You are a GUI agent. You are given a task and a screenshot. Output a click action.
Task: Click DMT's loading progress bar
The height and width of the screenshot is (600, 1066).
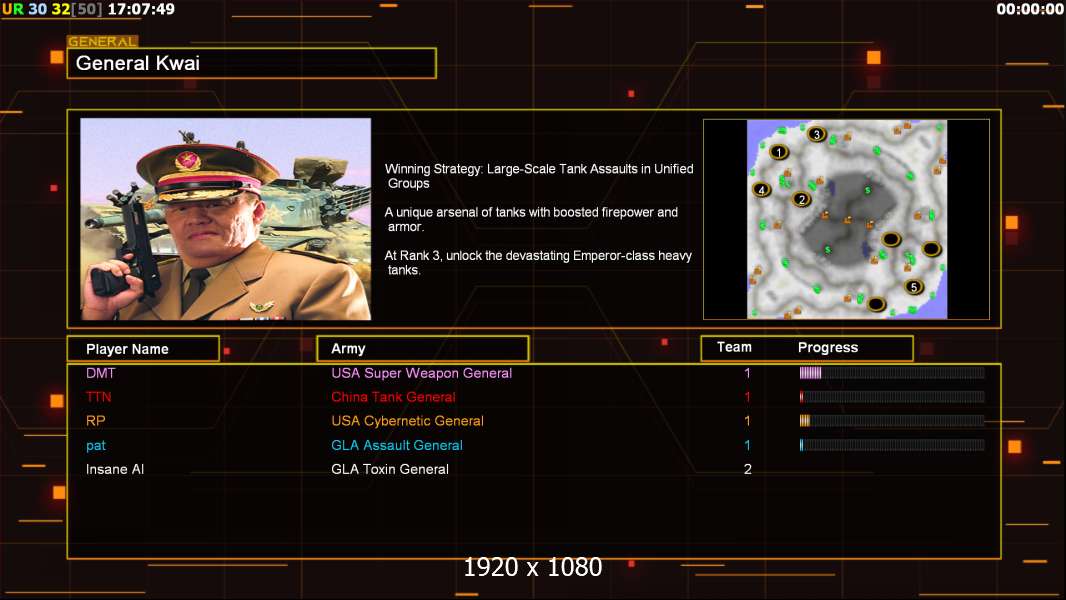click(x=892, y=372)
